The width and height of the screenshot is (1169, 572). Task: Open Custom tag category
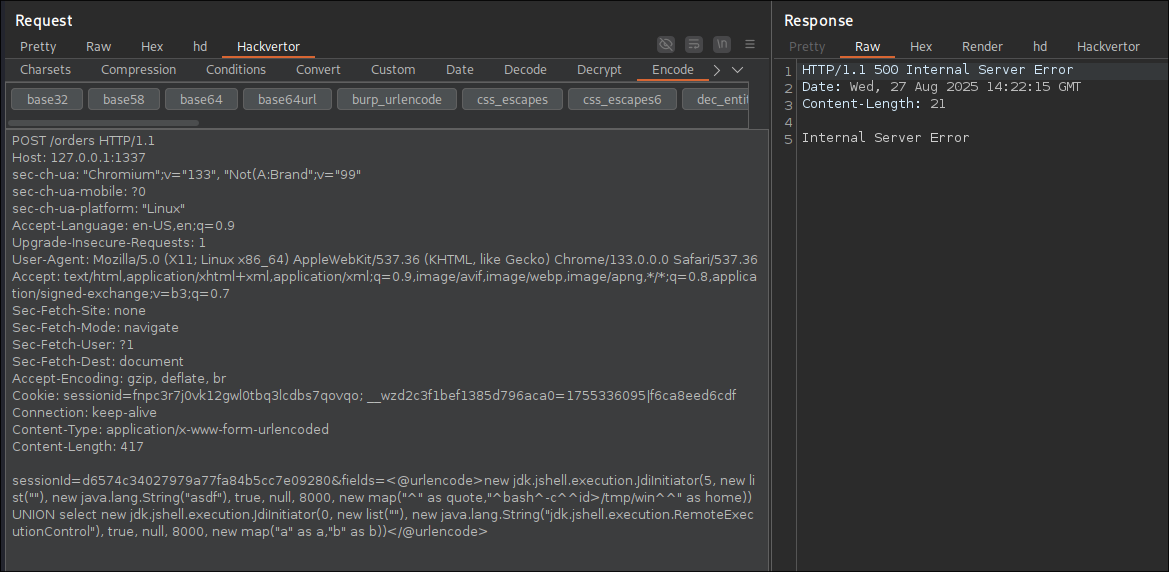(393, 69)
